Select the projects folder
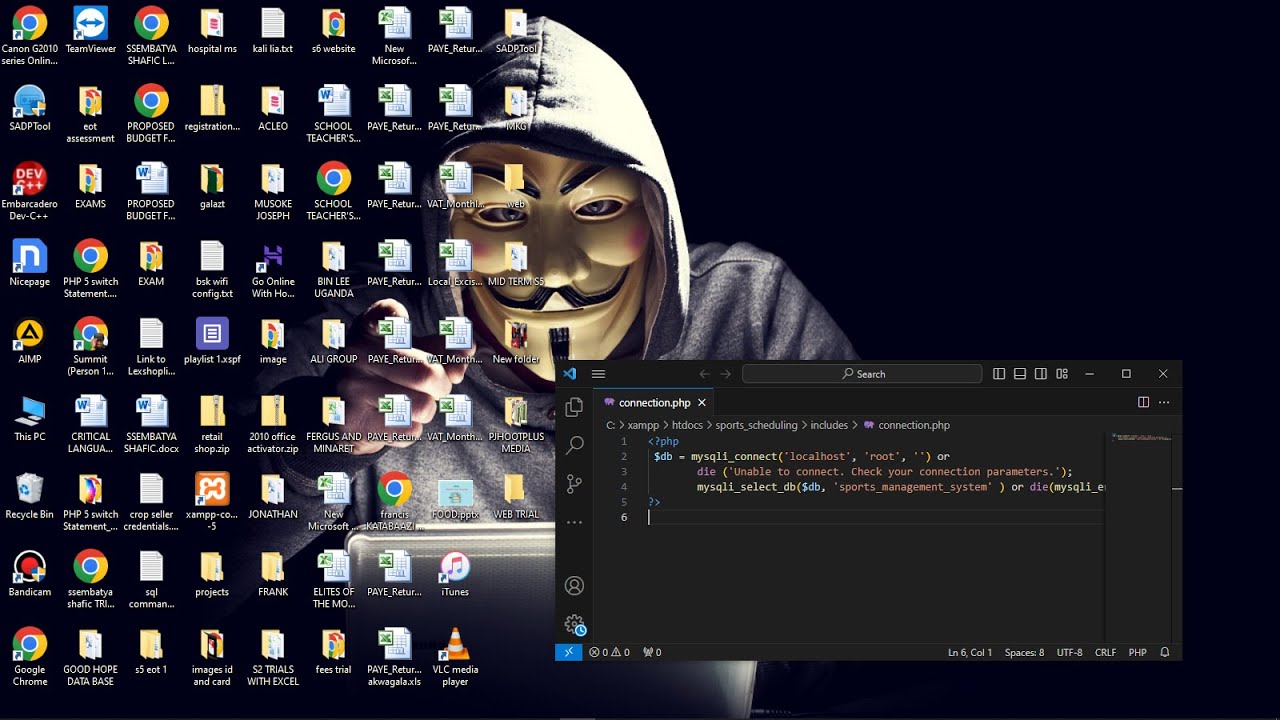 click(212, 574)
